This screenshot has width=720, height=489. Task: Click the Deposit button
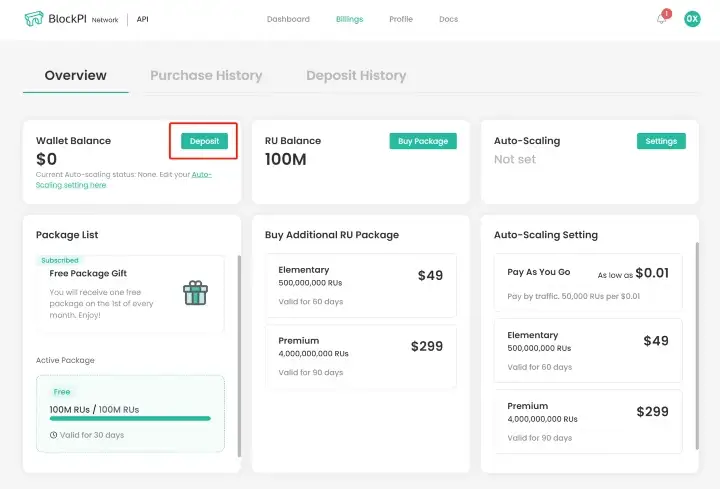[204, 141]
